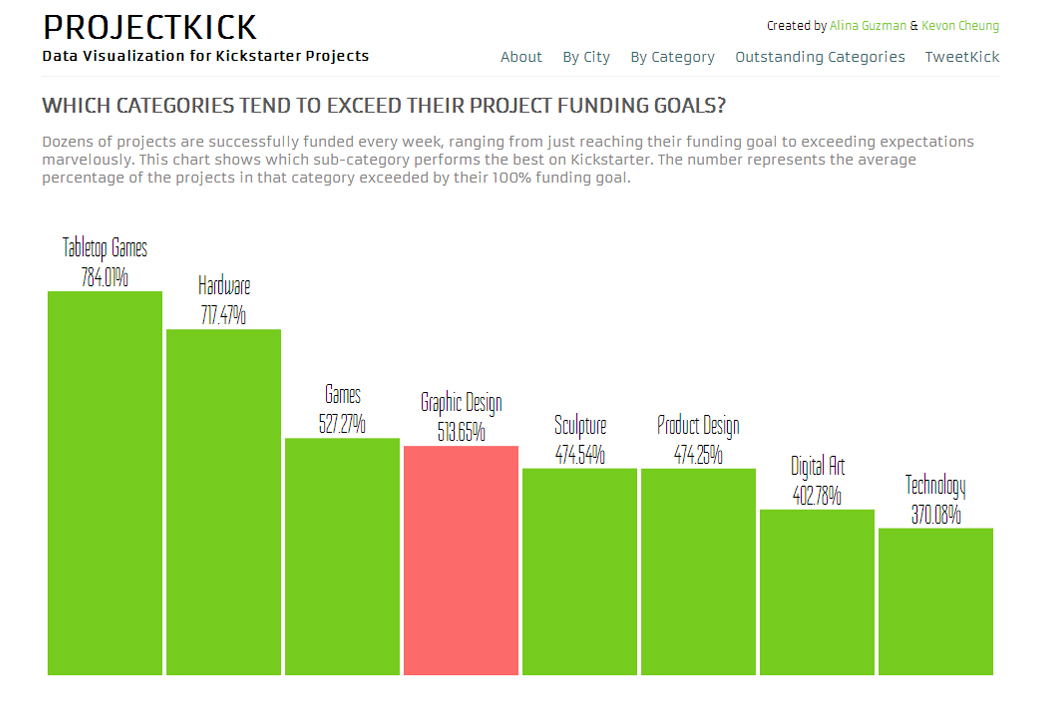Select the green Games bar
The height and width of the screenshot is (705, 1046).
342,556
